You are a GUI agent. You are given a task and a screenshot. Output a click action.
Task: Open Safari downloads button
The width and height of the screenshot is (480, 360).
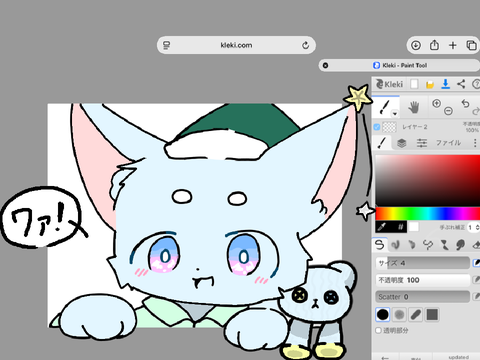coord(416,45)
